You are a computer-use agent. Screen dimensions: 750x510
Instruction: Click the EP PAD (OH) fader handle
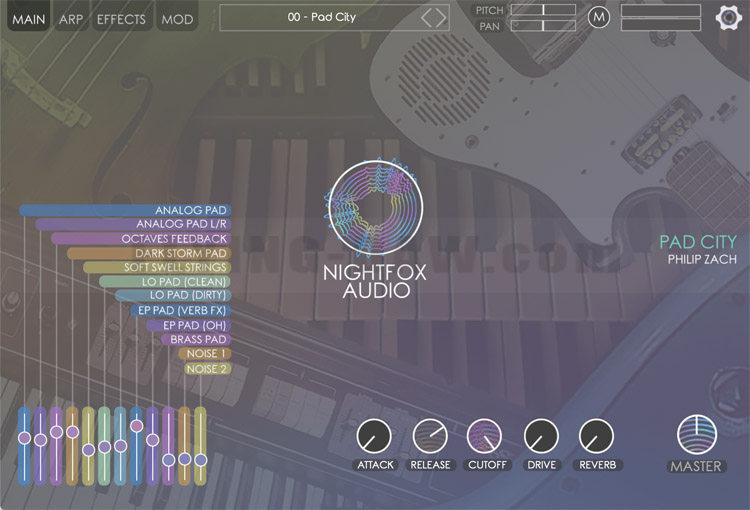(153, 440)
